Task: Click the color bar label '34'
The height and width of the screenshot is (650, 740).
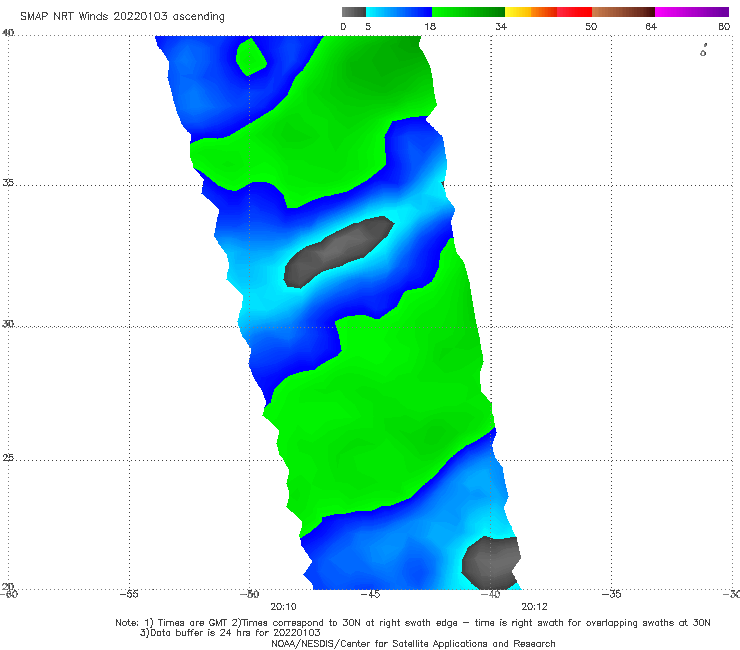Action: 501,26
